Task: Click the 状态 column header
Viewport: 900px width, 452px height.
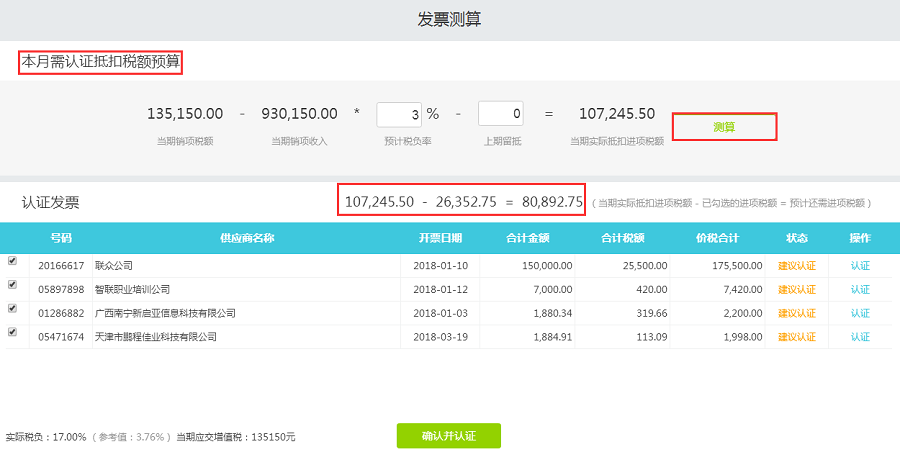Action: 797,238
